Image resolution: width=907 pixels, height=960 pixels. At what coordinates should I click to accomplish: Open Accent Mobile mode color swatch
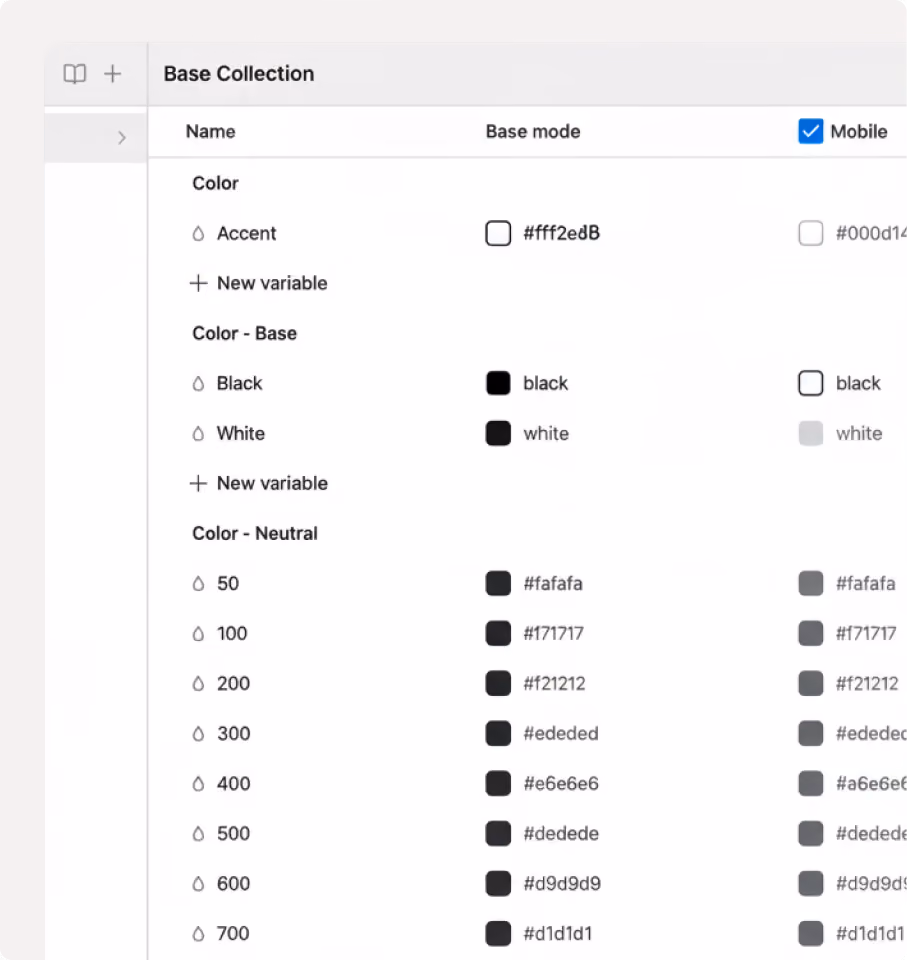point(810,233)
